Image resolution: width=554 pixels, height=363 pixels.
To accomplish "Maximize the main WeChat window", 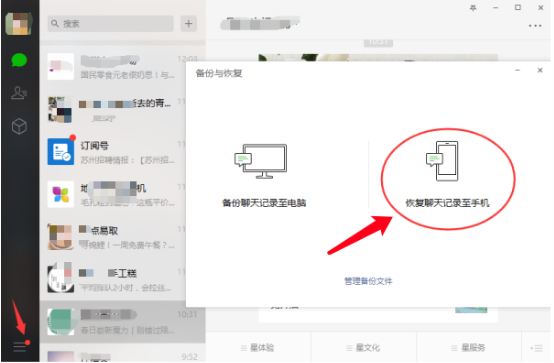I will (518, 7).
